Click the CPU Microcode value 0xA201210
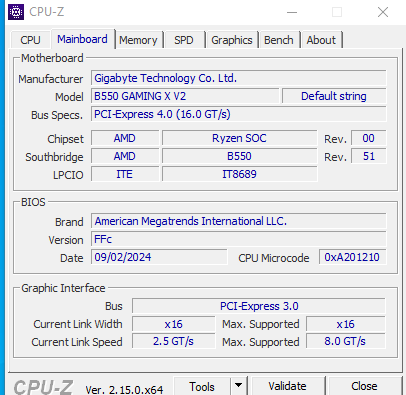Viewport: 406px width, 395px height. [x=352, y=257]
